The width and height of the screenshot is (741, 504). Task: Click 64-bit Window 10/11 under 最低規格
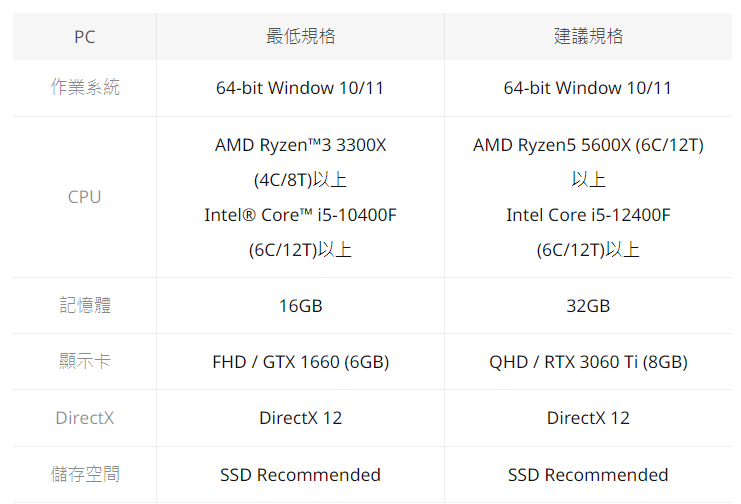tap(300, 88)
